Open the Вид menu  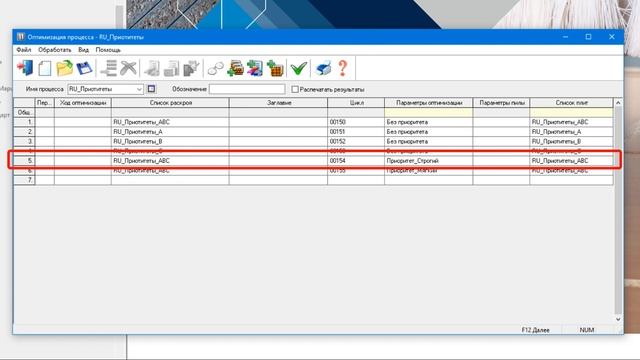[x=83, y=50]
